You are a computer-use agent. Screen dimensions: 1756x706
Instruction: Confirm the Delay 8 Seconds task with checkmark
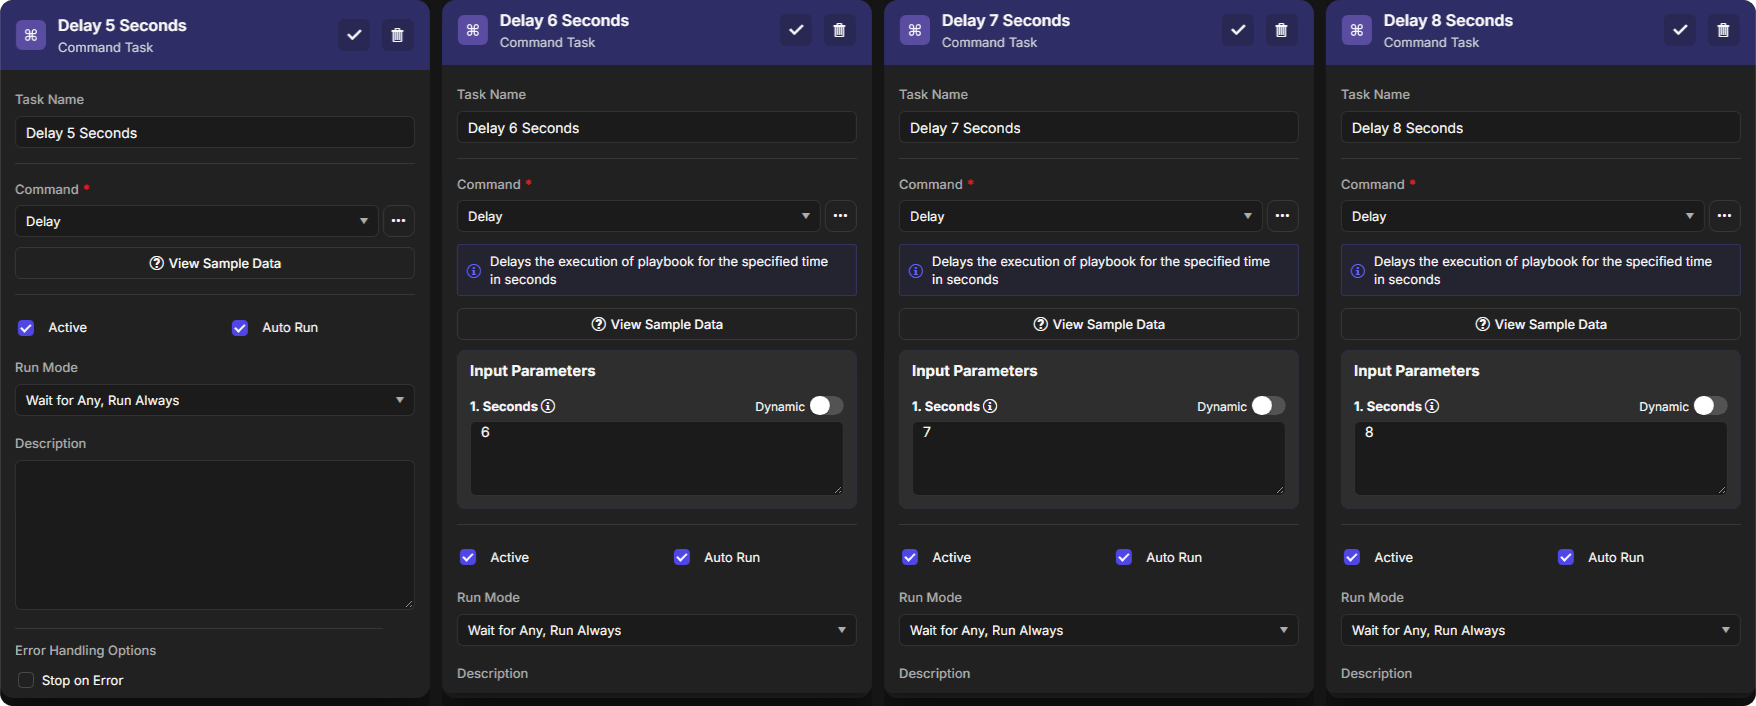[x=1680, y=30]
